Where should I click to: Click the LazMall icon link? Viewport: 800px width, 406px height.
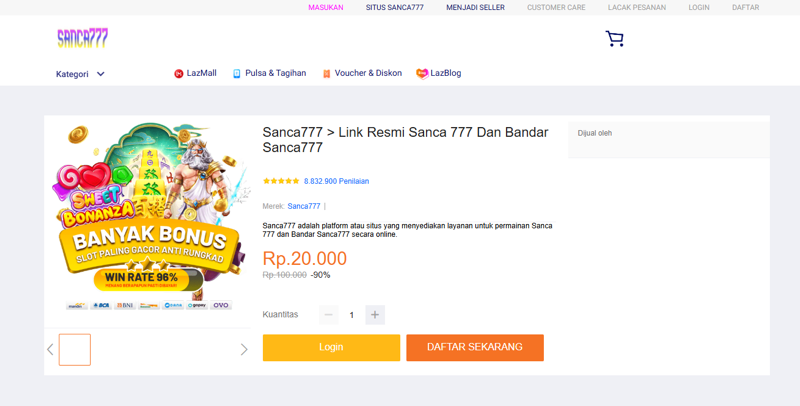179,74
